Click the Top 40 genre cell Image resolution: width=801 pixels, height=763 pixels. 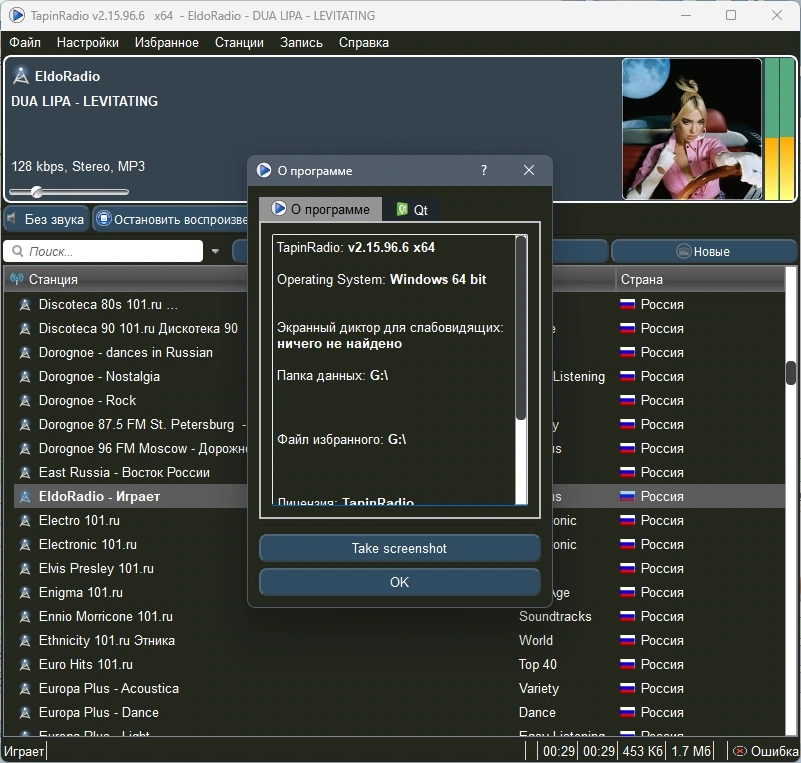537,664
